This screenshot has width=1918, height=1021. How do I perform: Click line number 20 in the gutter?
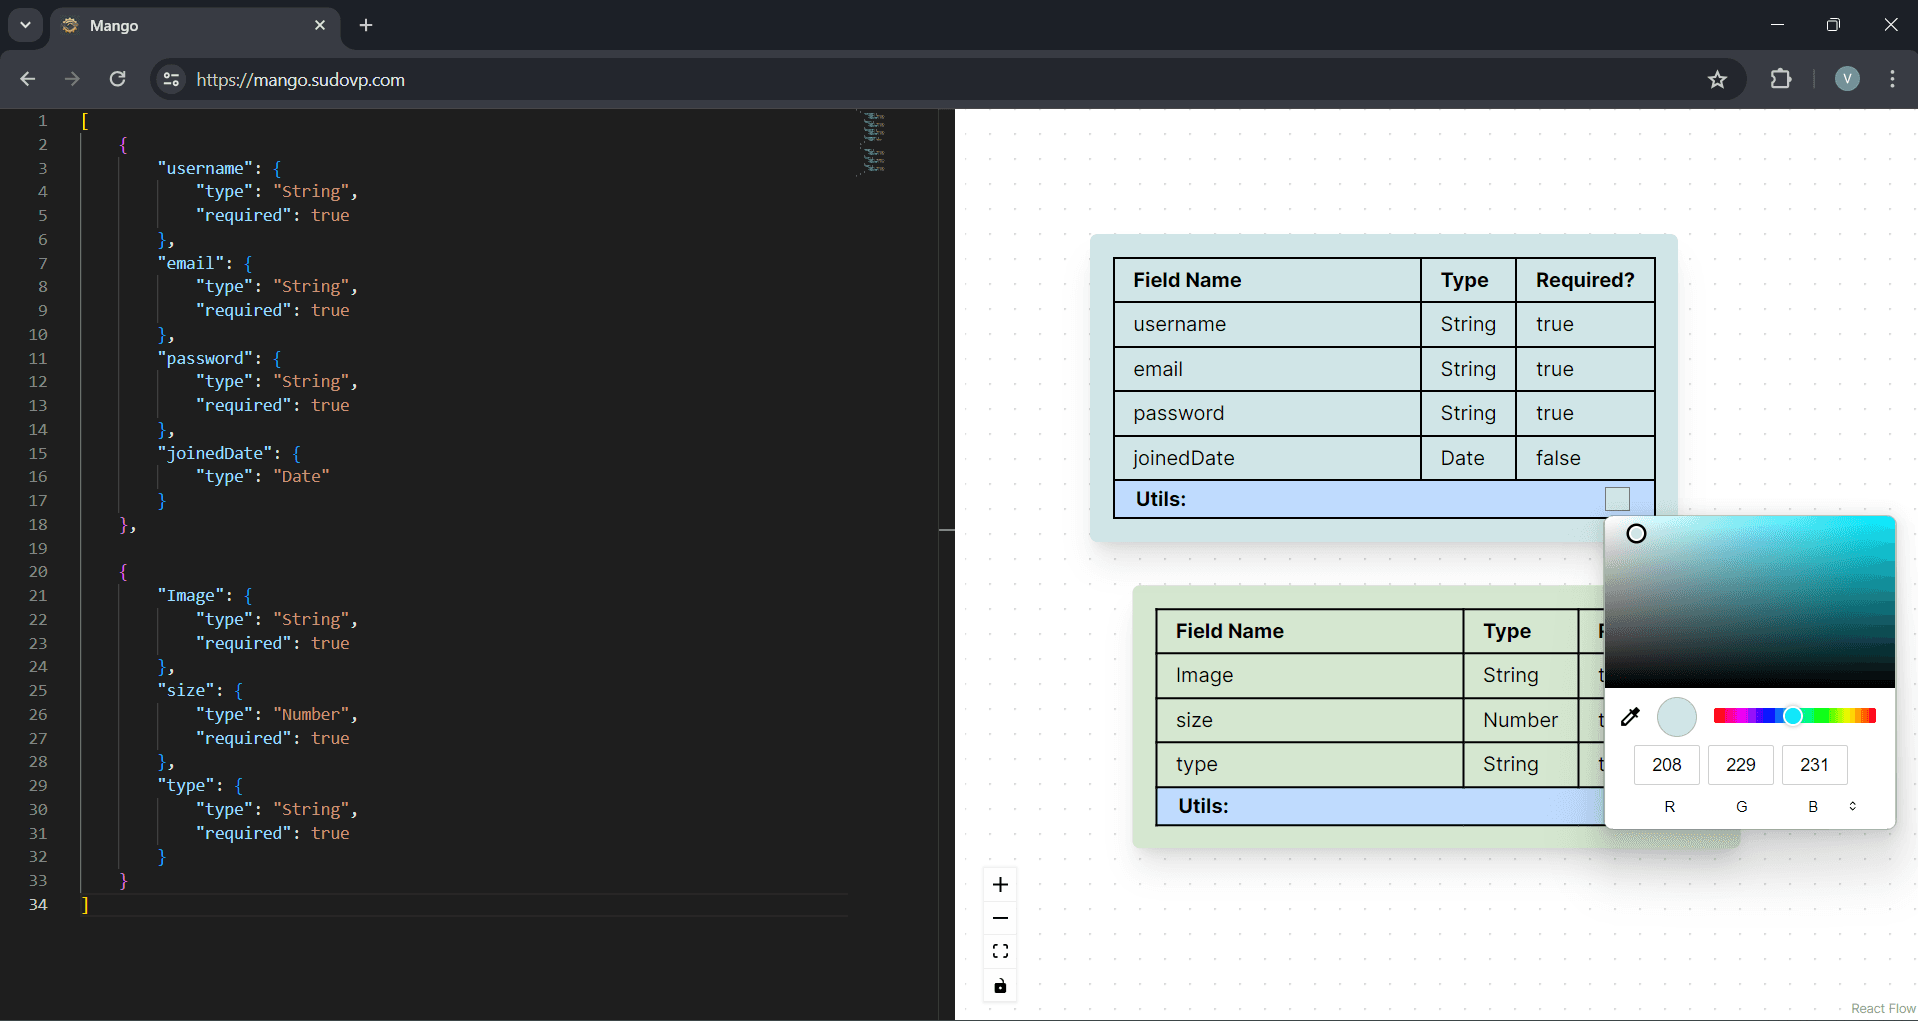[x=38, y=571]
